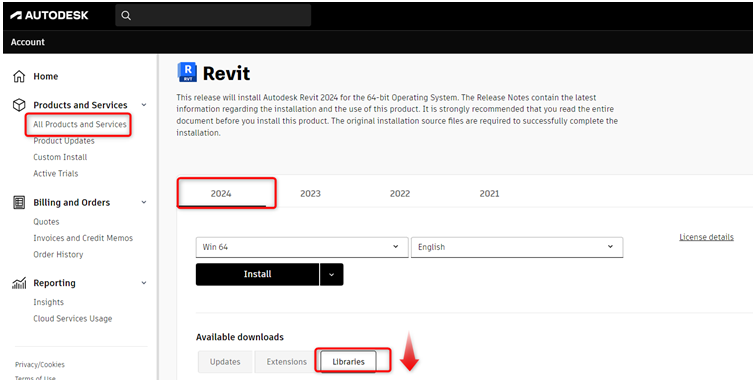This screenshot has height=392, width=753.
Task: Open the English language dropdown
Action: pos(517,247)
